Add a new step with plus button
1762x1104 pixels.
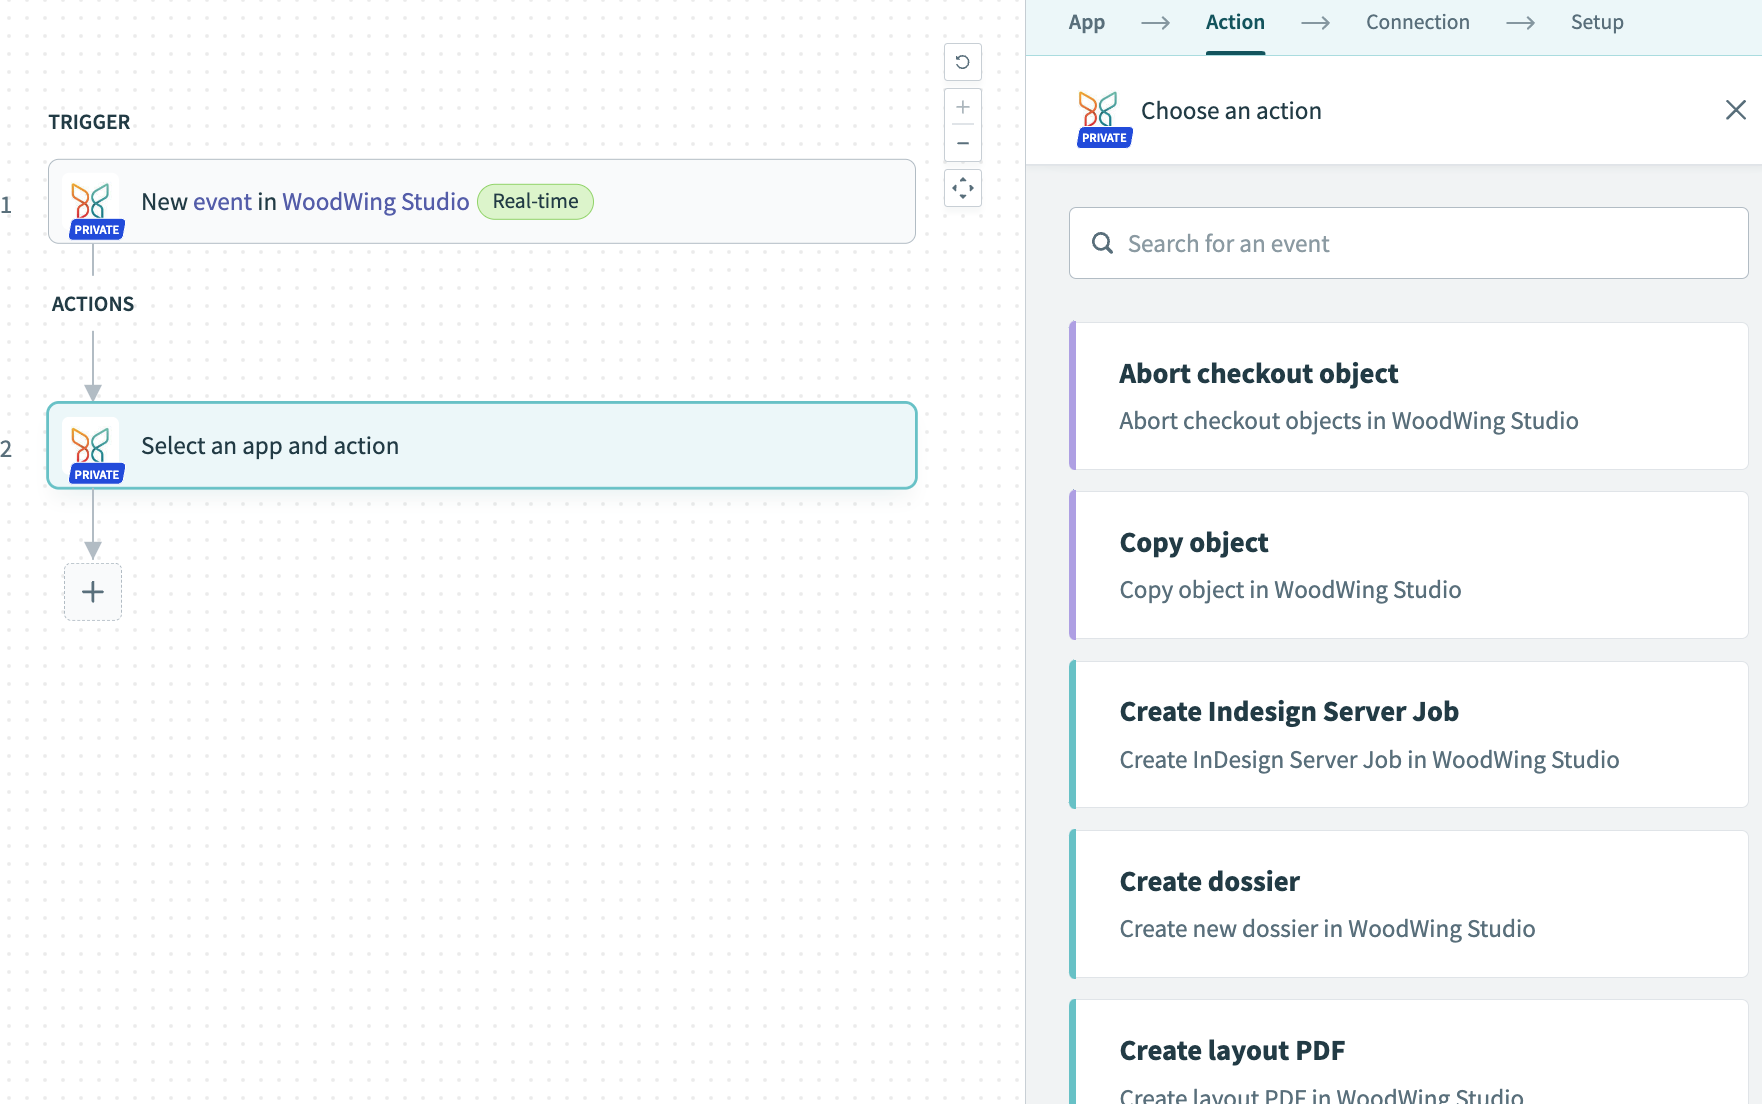pyautogui.click(x=93, y=592)
